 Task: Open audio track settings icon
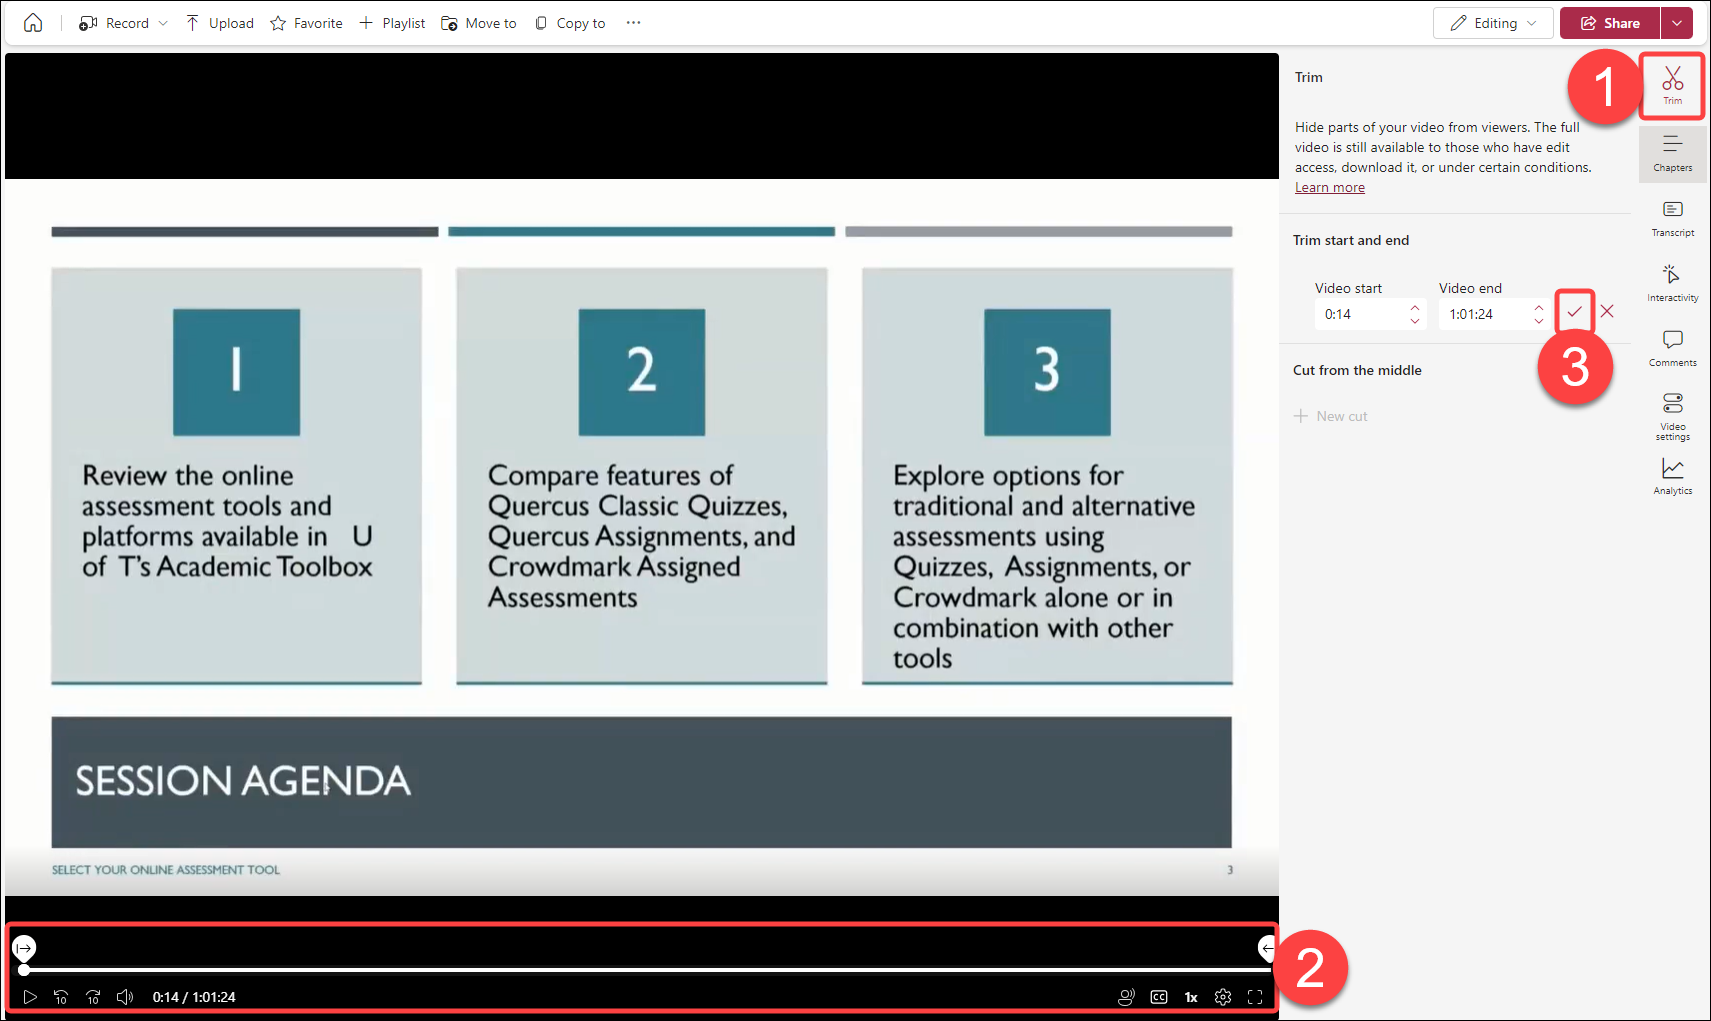[1126, 997]
